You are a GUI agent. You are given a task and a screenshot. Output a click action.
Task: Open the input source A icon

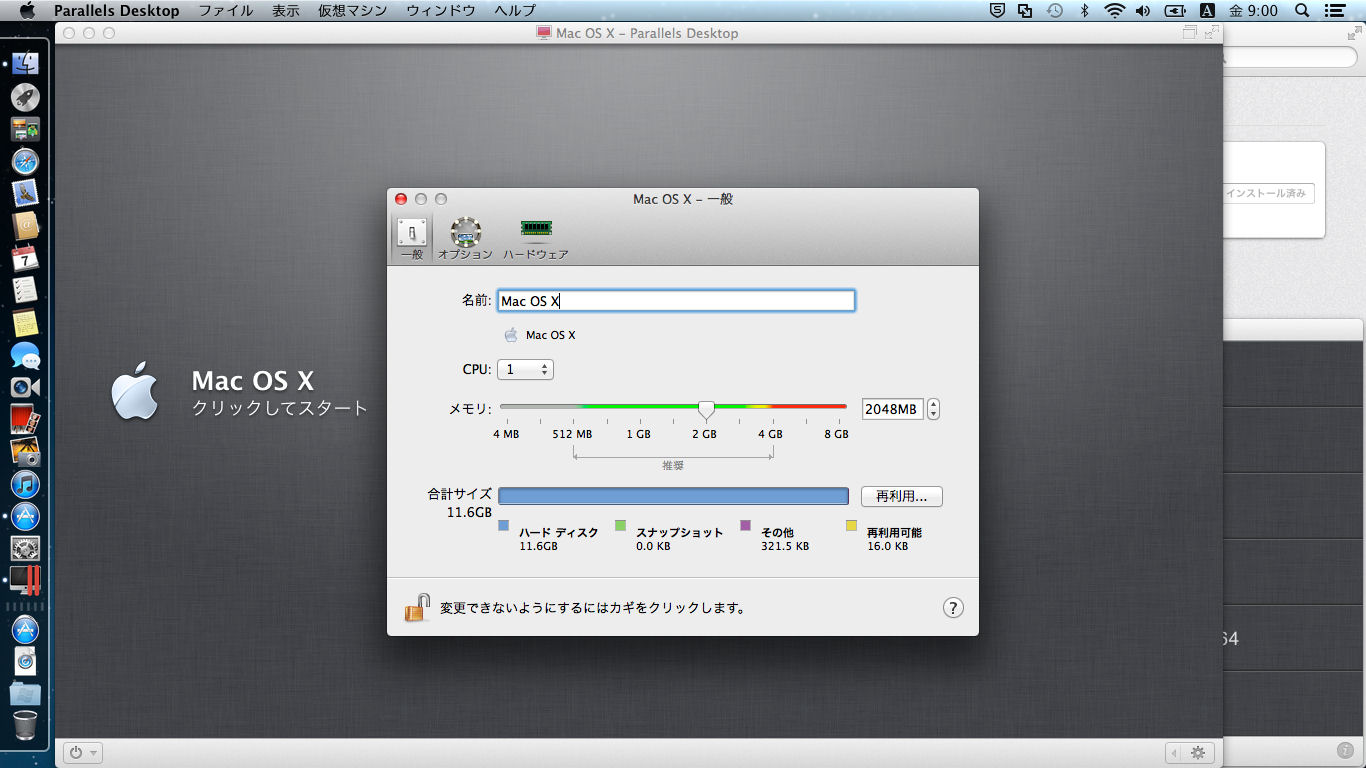(1207, 11)
